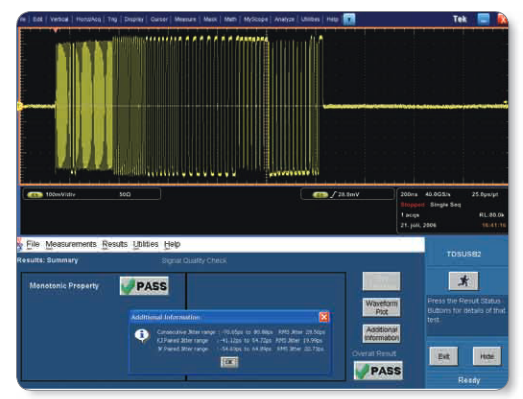Open the Display menu
The width and height of the screenshot is (523, 399).
[x=134, y=19]
